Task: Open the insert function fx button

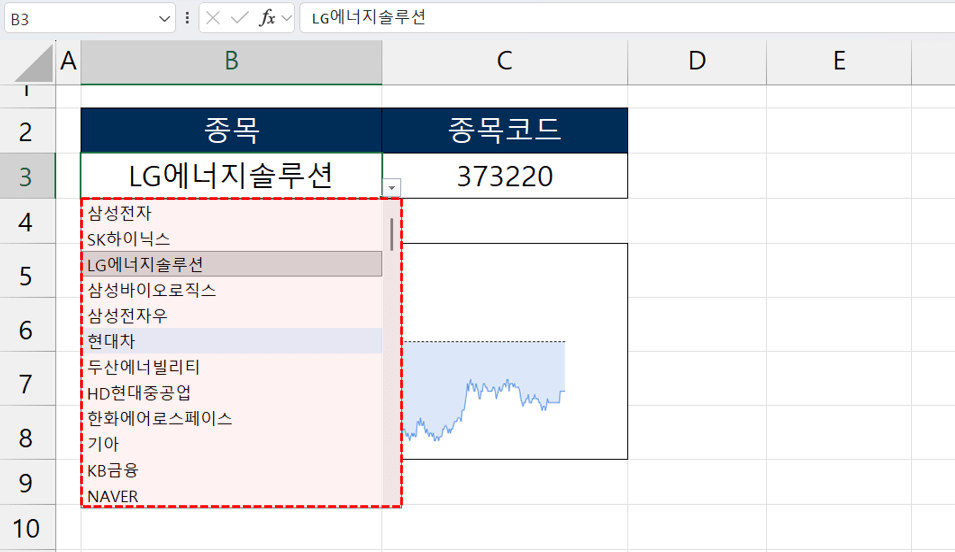Action: coord(267,18)
